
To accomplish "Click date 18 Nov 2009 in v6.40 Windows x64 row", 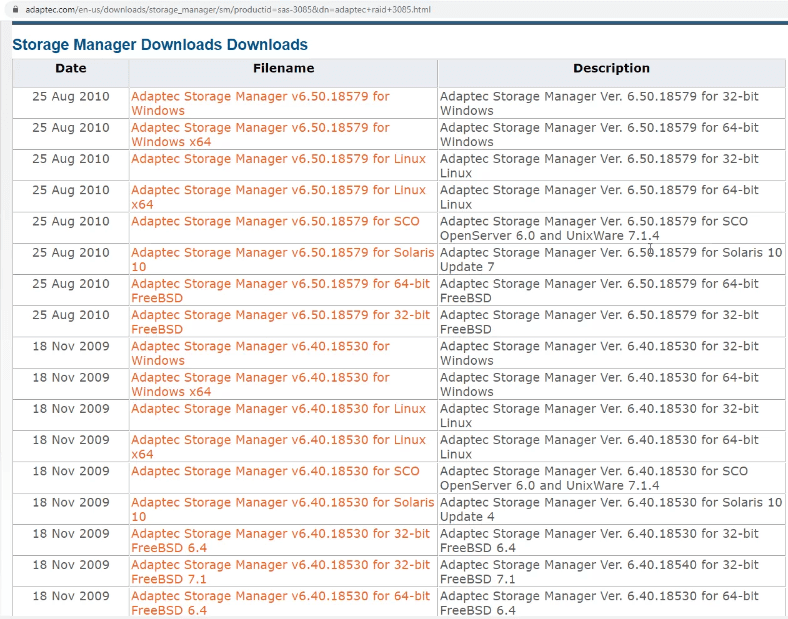I will tap(71, 377).
